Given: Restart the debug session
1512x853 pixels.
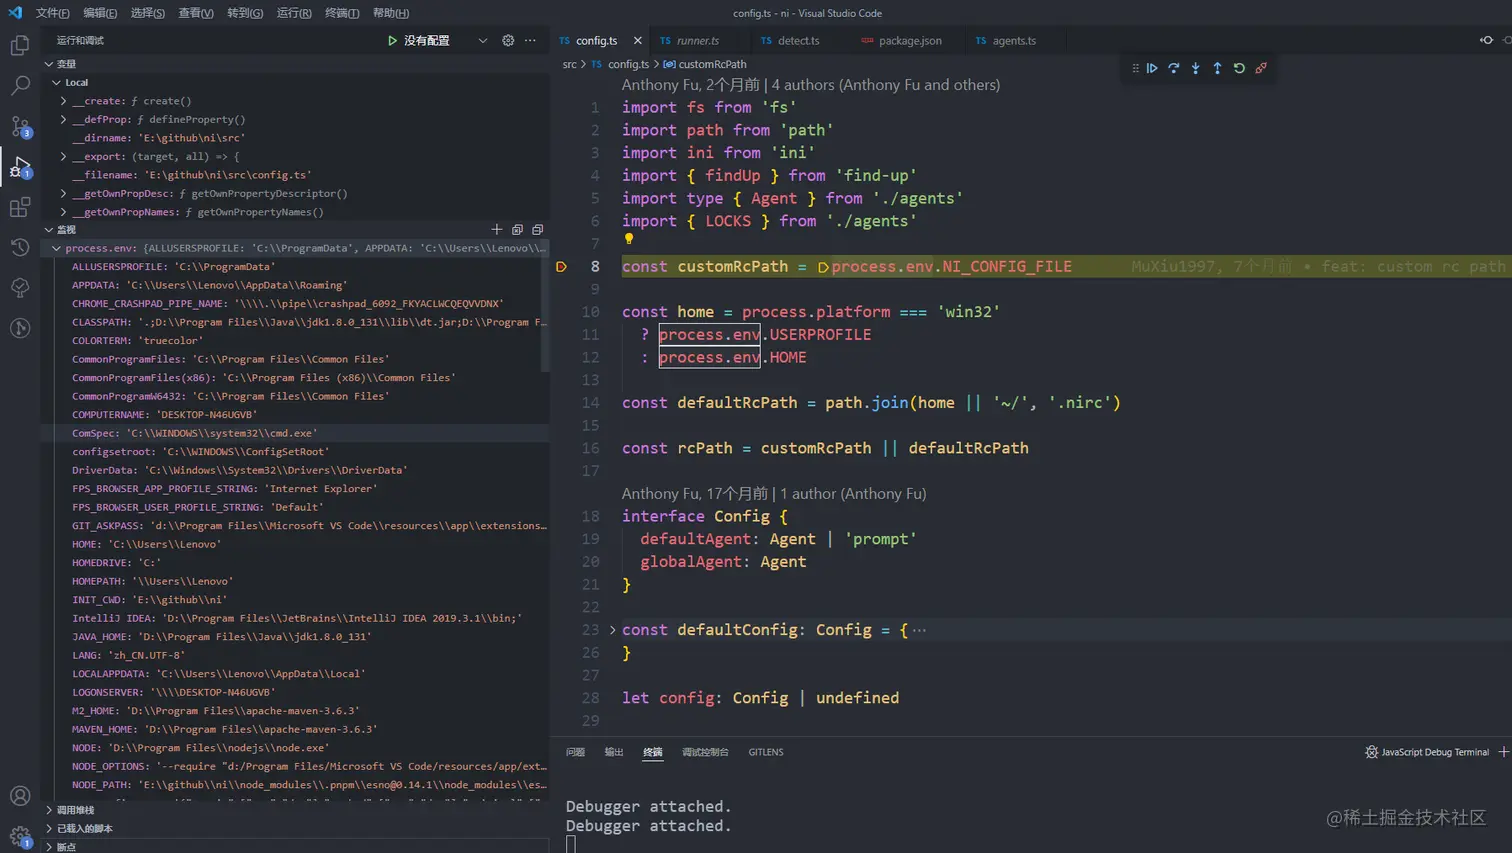Looking at the screenshot, I should (x=1239, y=68).
